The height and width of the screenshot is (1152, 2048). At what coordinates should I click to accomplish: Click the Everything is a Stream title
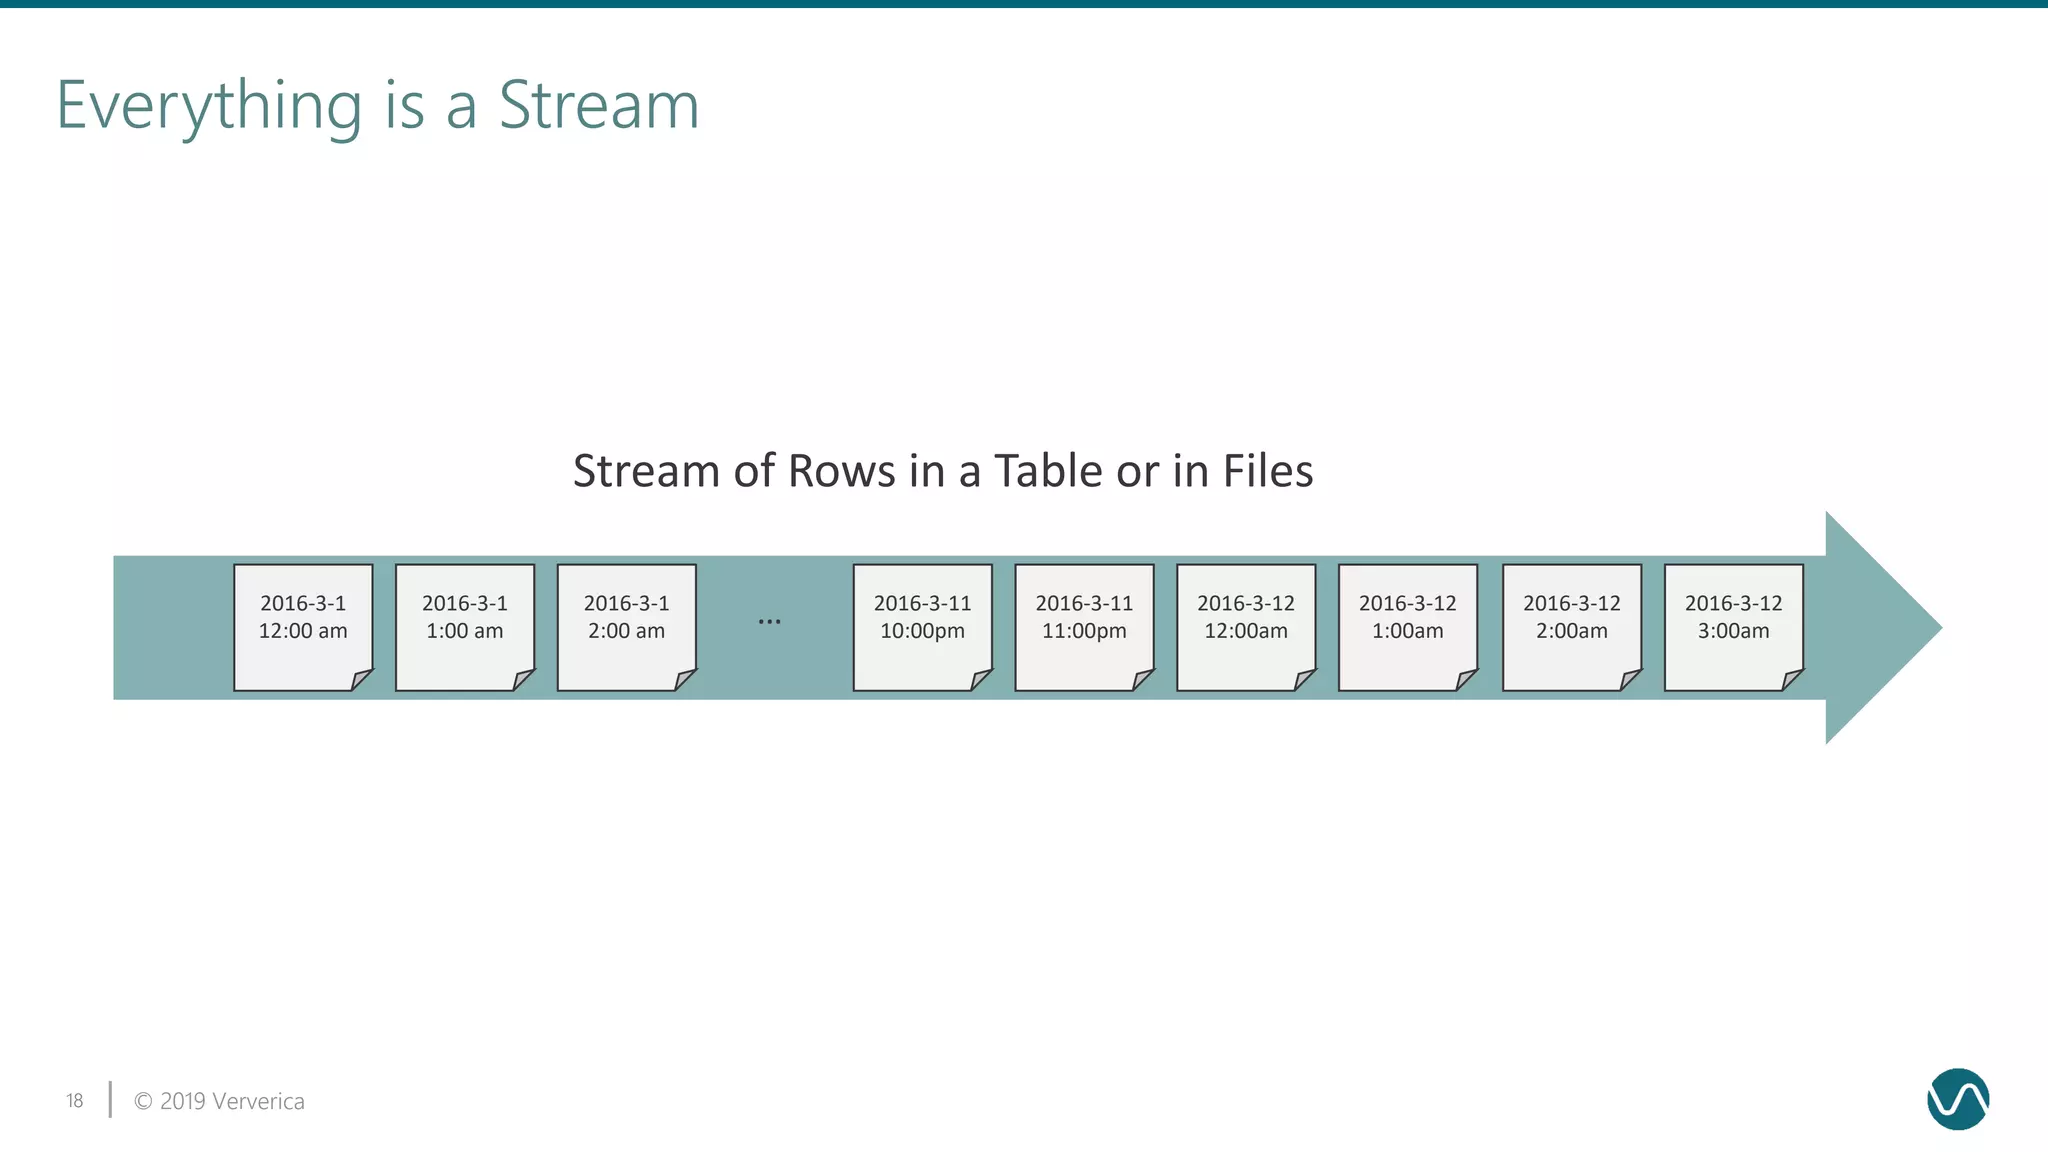click(377, 105)
